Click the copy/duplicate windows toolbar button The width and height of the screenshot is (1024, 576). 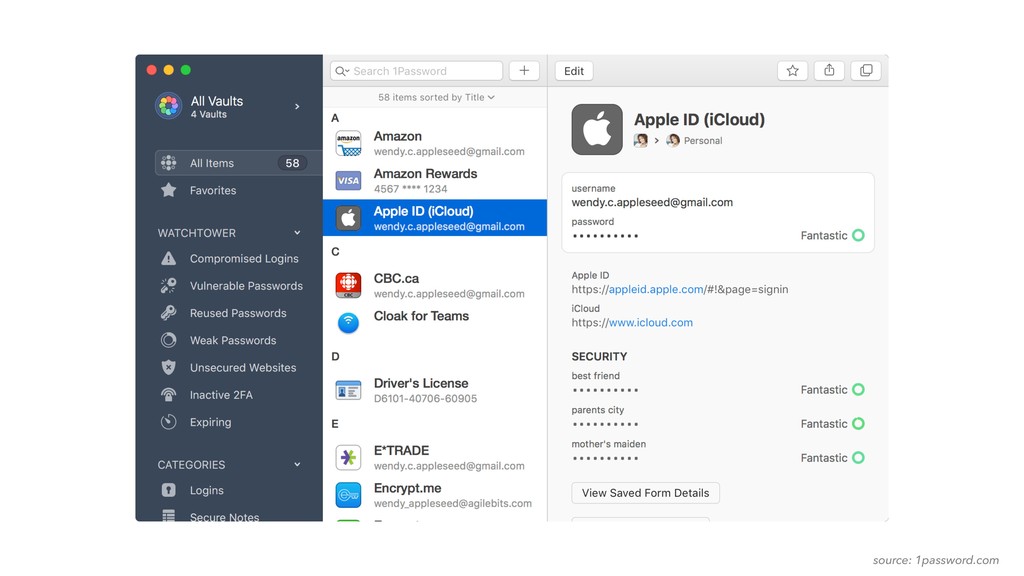[865, 71]
